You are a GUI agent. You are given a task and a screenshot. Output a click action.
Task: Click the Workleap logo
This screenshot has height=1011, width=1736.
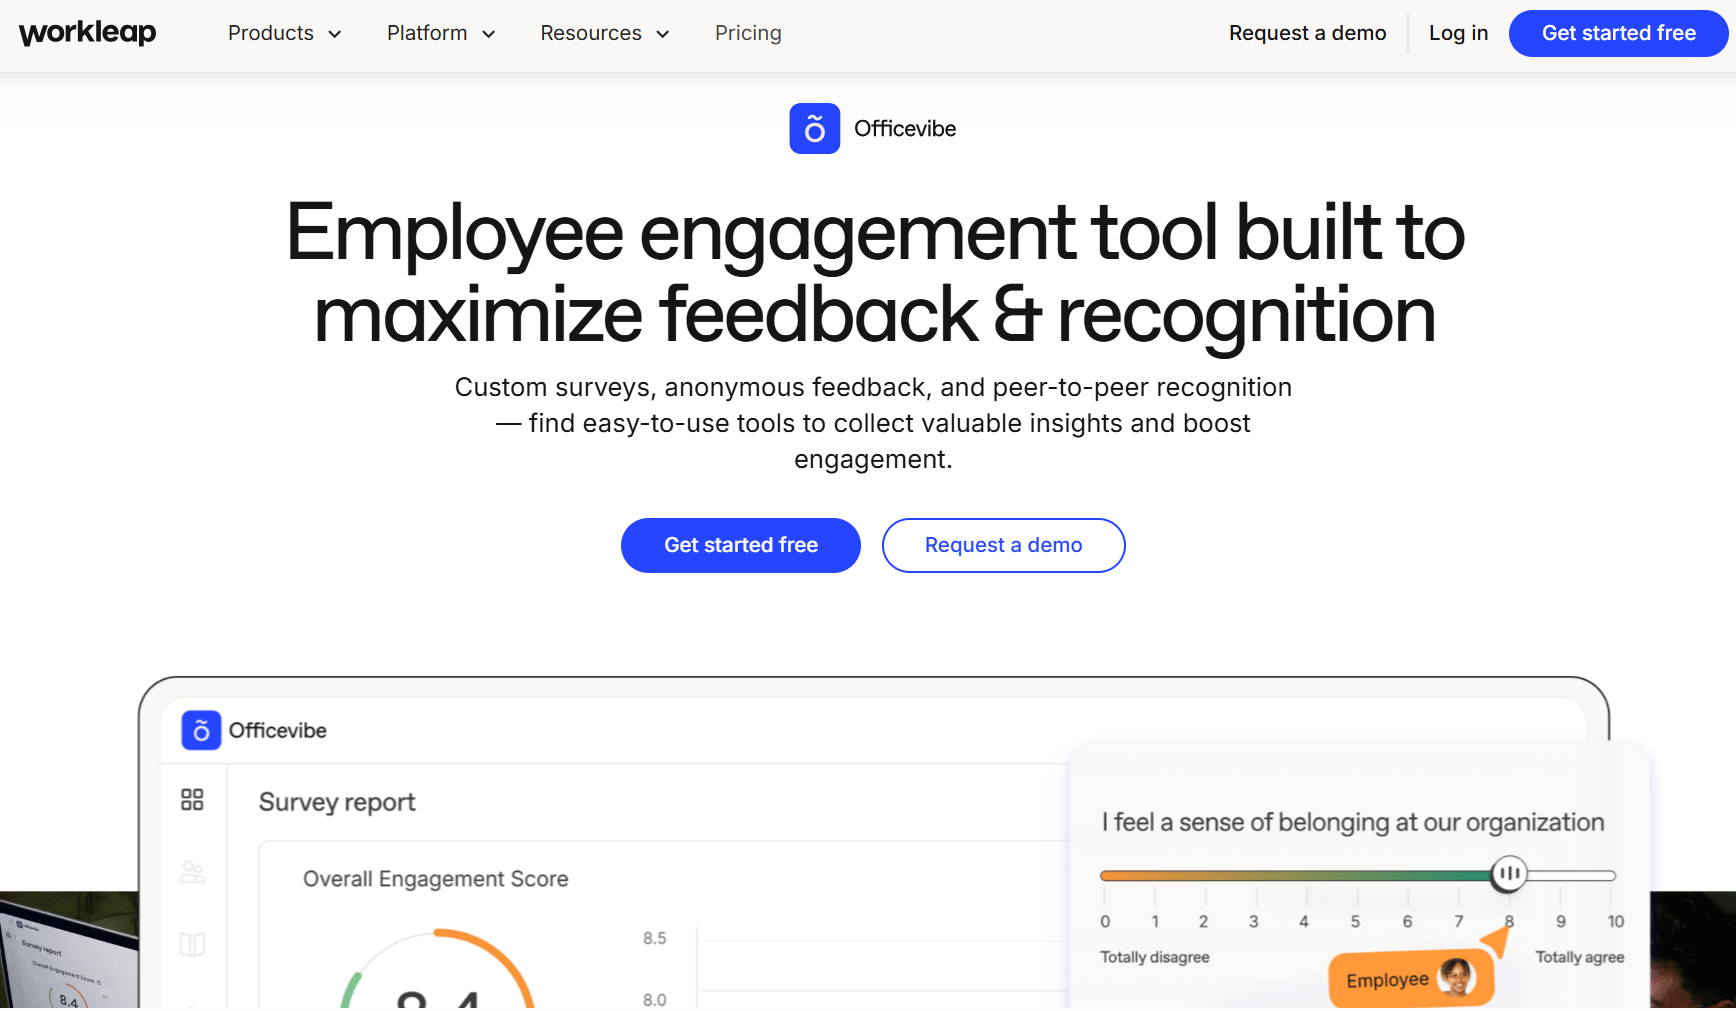(88, 33)
